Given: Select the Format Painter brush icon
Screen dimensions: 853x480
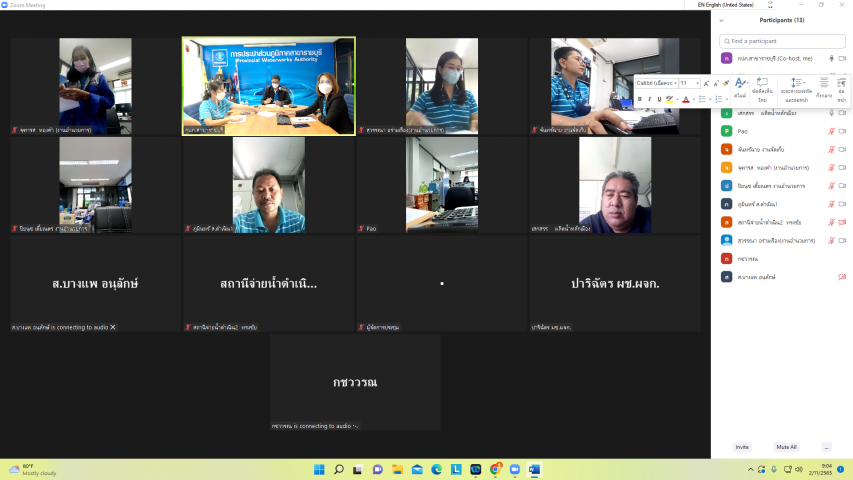Looking at the screenshot, I should (x=726, y=83).
